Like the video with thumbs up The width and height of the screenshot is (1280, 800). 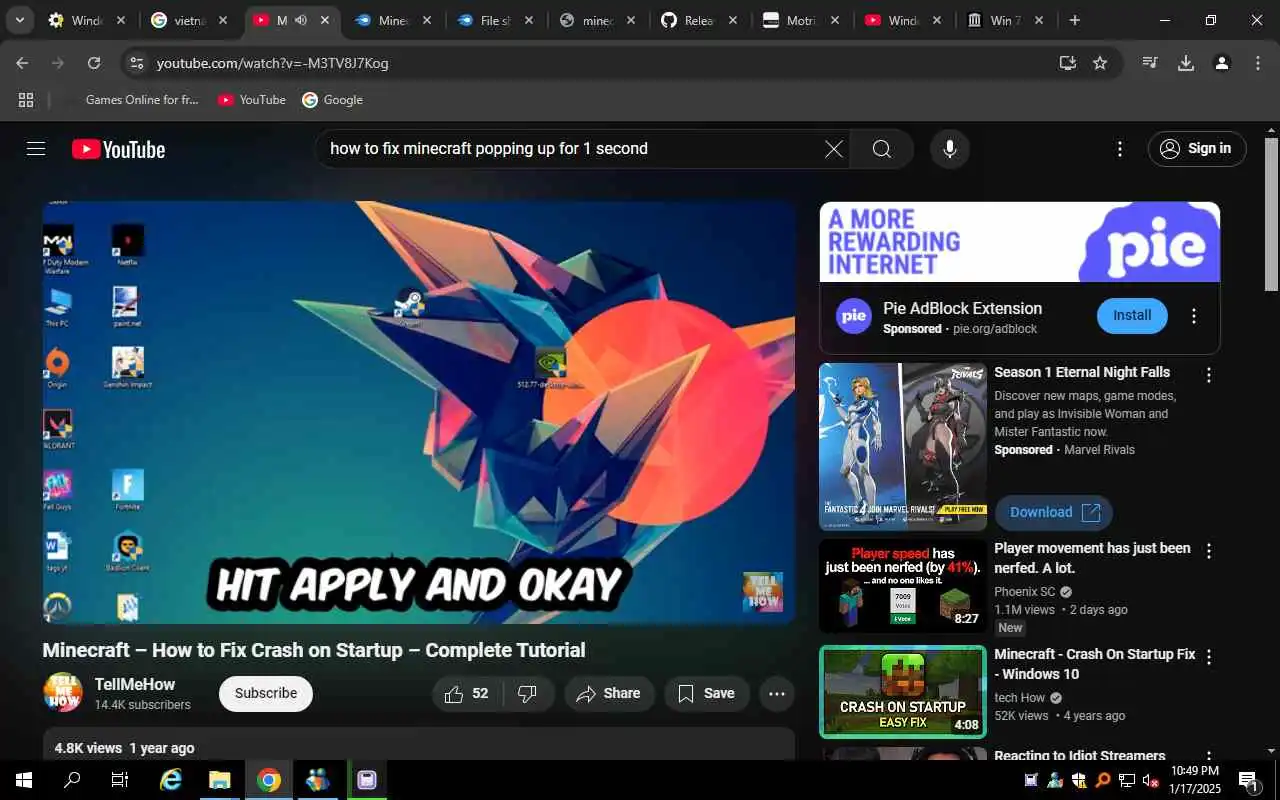click(x=467, y=694)
